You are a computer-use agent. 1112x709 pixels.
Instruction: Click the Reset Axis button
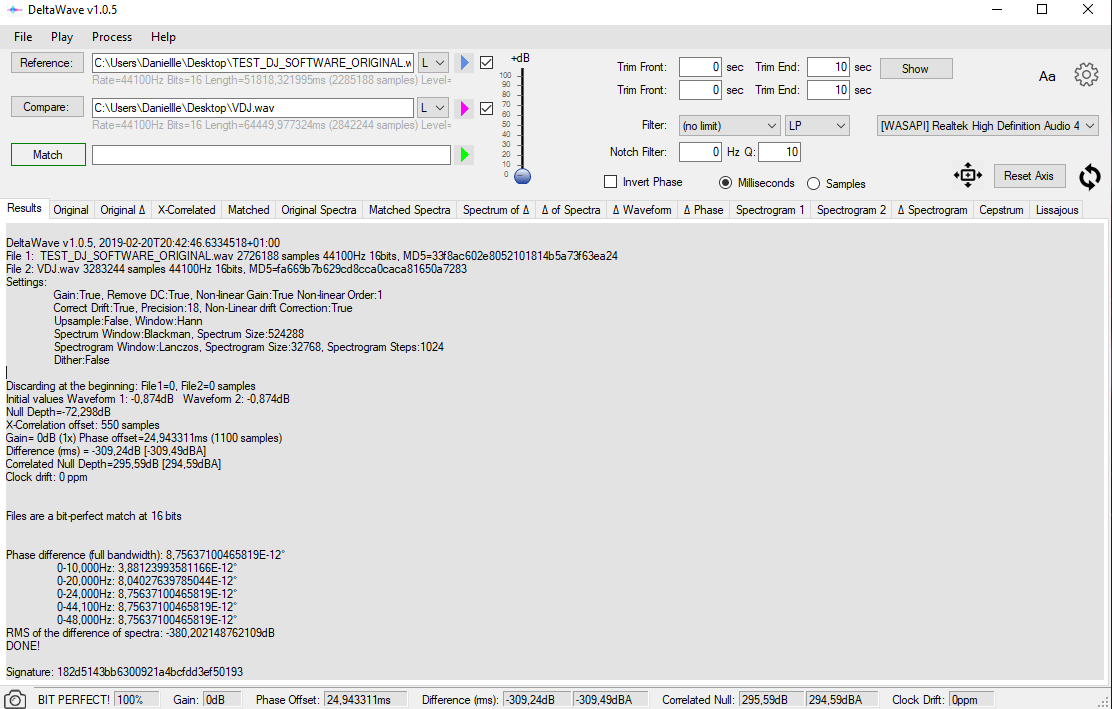[1029, 176]
